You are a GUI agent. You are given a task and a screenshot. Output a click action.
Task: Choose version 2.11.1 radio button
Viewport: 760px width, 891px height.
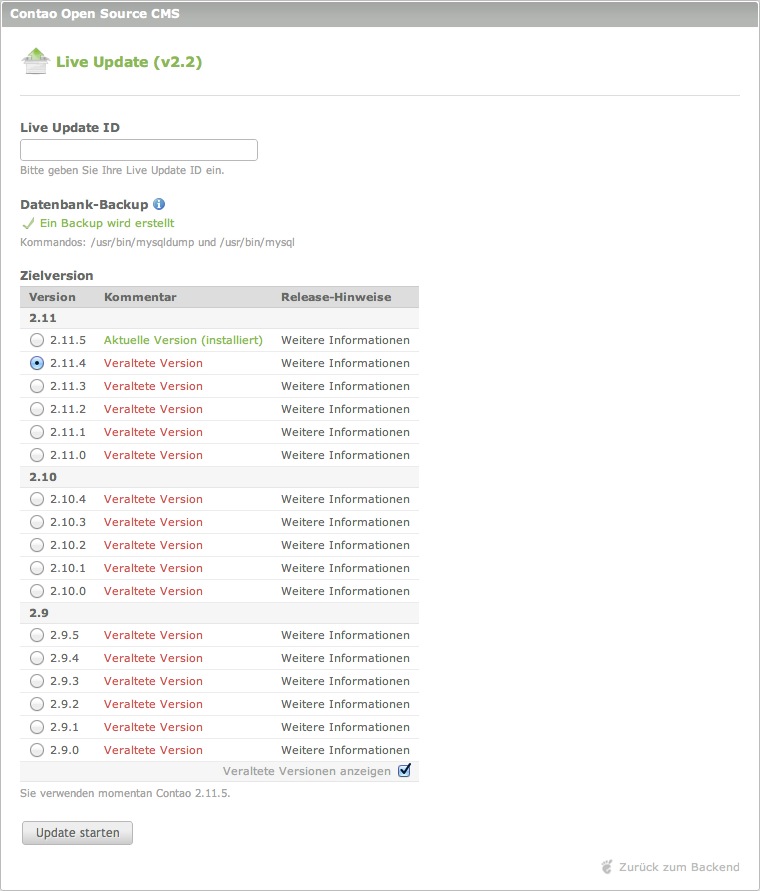point(37,432)
